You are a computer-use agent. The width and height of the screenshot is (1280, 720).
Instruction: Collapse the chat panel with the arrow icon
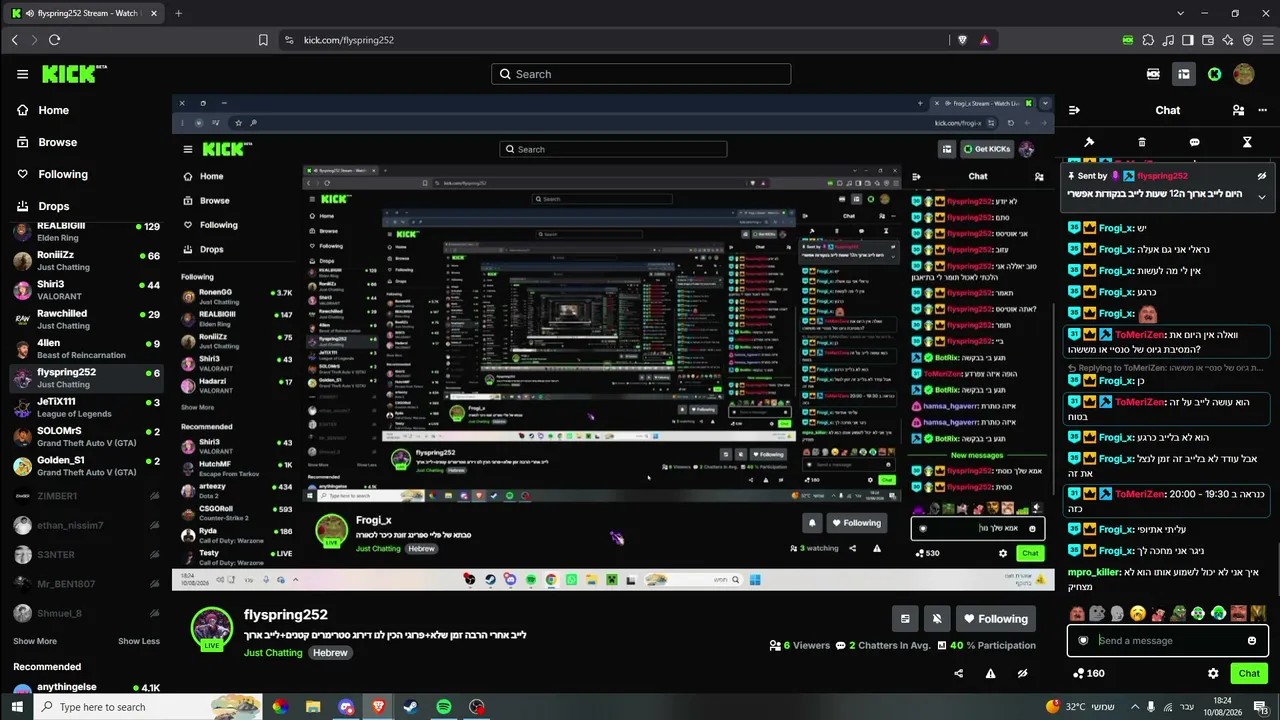point(1075,110)
